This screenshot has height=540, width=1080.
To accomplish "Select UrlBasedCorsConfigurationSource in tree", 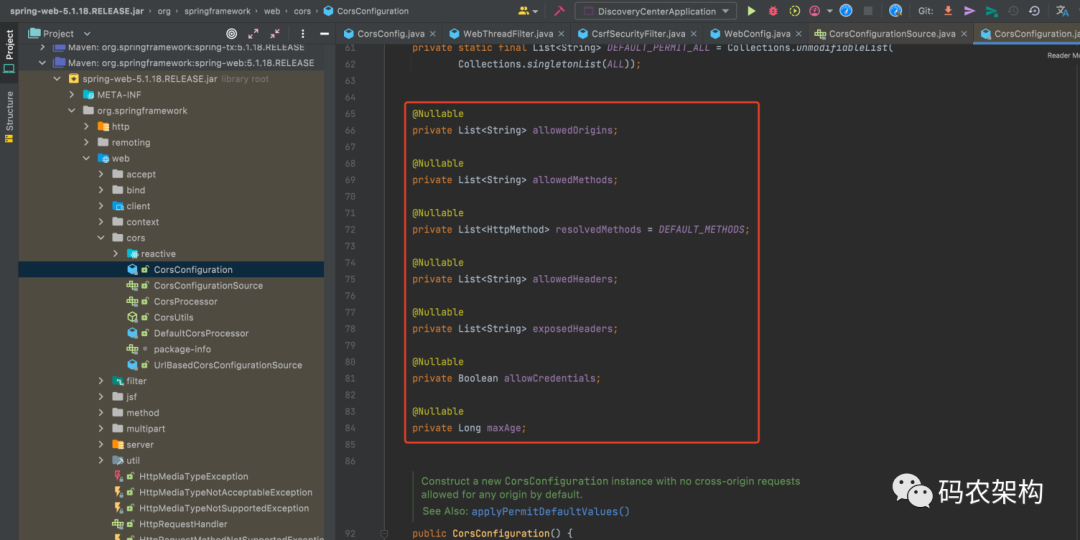I will coord(228,365).
